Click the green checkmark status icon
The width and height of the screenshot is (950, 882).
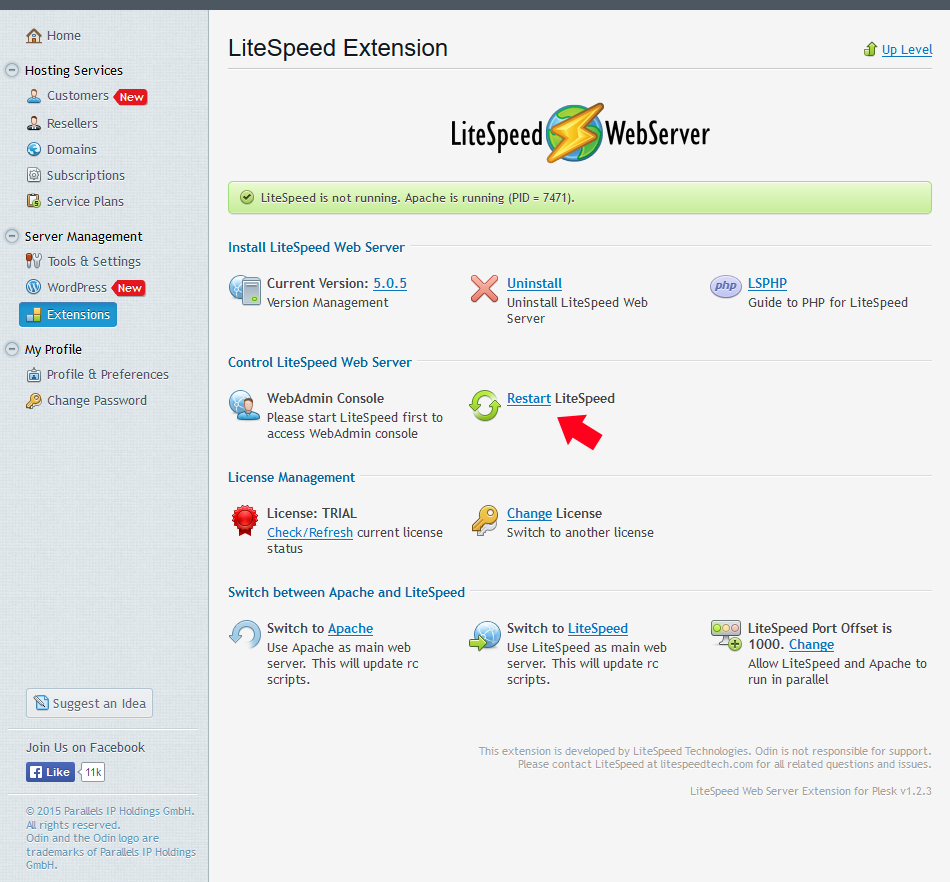tap(247, 197)
